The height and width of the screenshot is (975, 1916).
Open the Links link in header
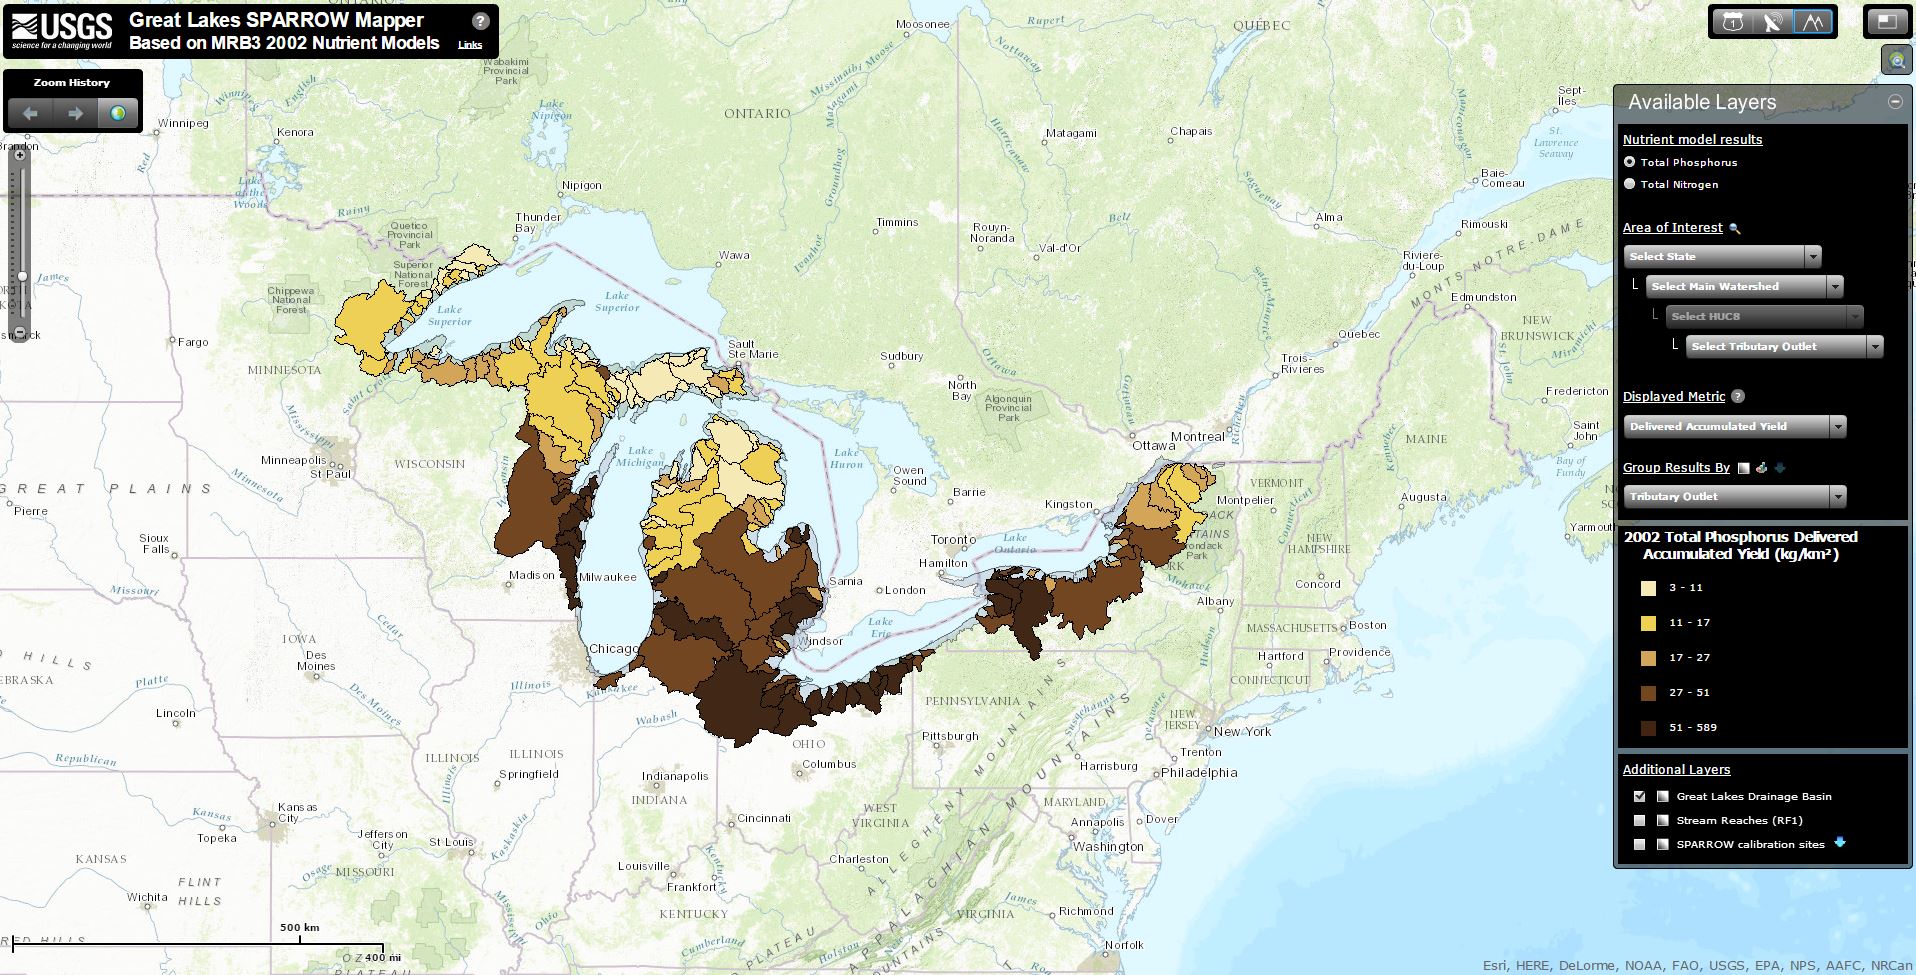470,45
